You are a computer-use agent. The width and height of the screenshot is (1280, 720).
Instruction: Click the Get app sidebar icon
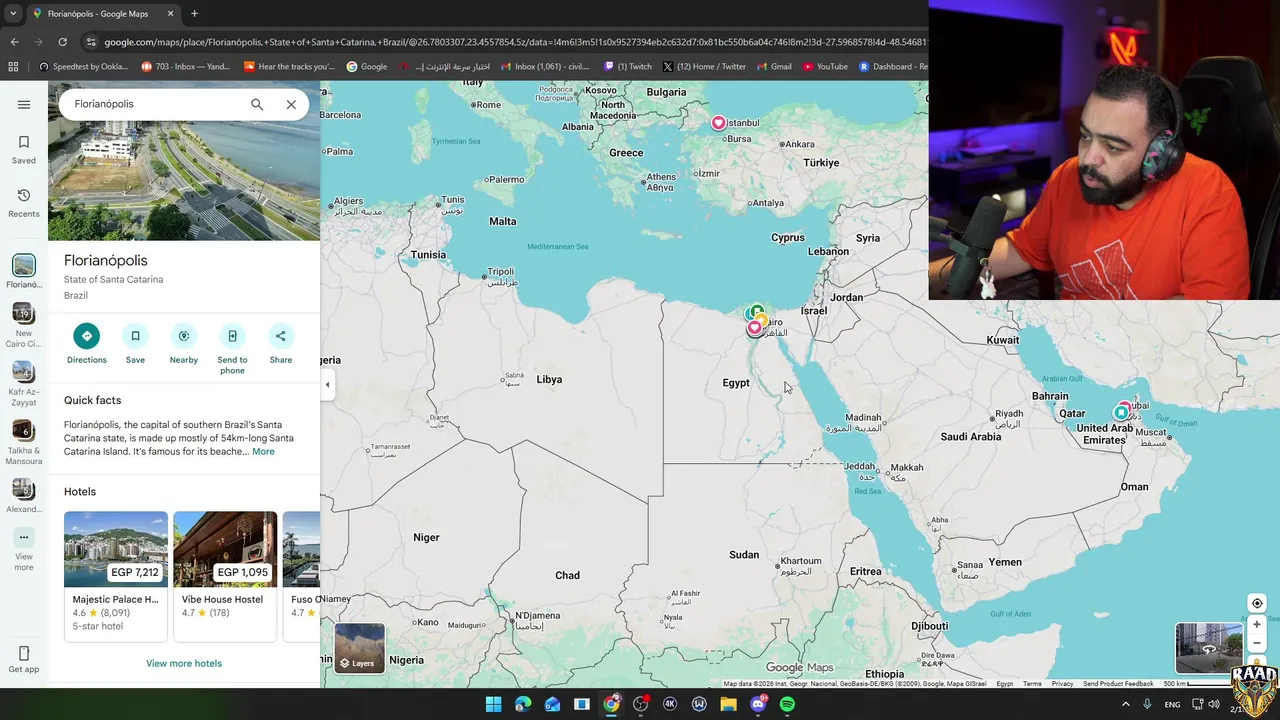pyautogui.click(x=24, y=660)
